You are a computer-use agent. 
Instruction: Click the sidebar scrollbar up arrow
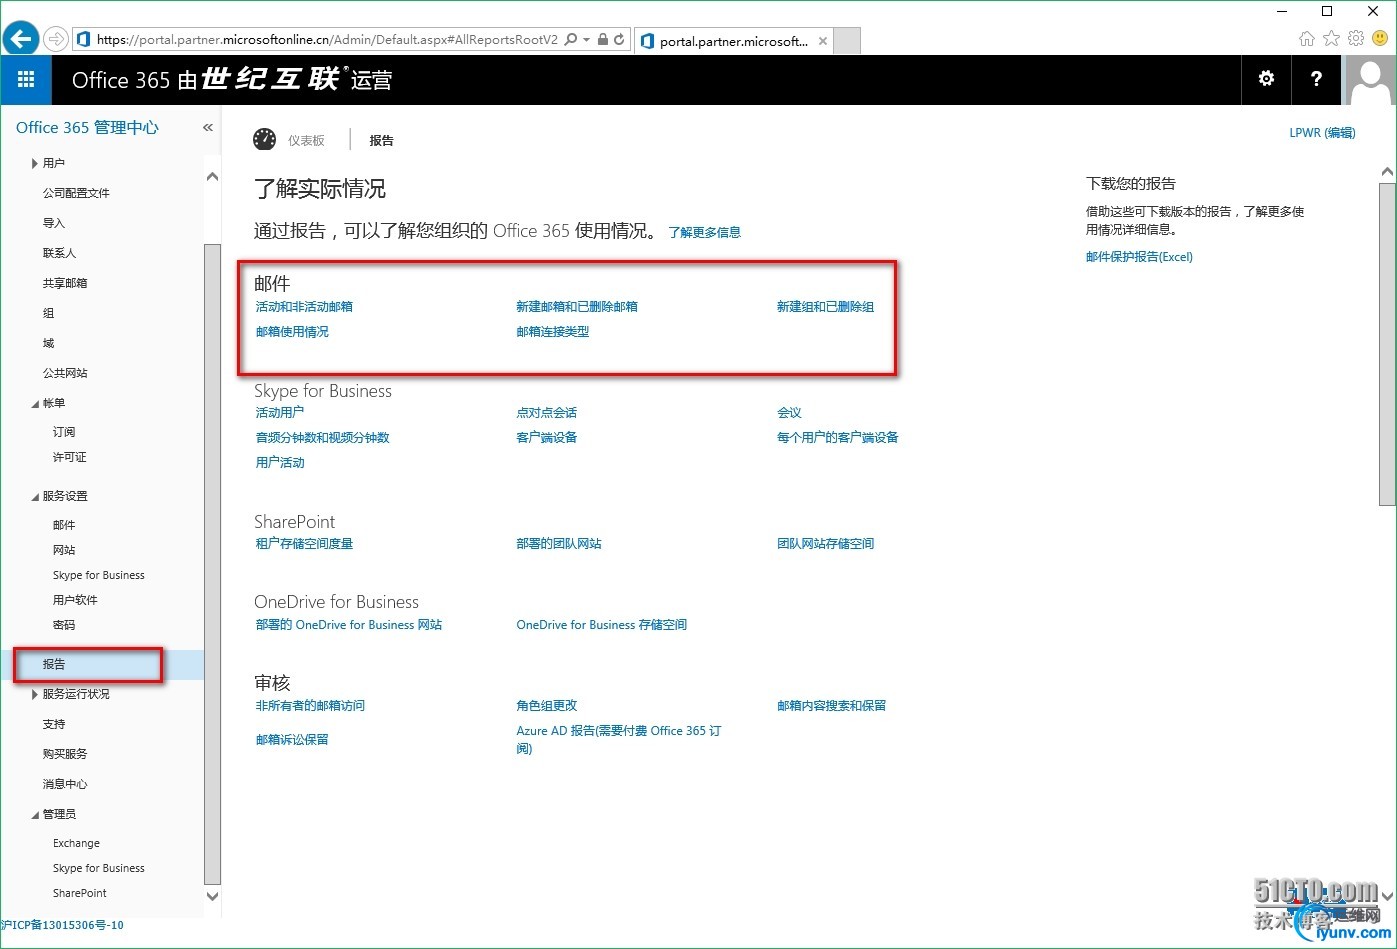click(x=212, y=177)
